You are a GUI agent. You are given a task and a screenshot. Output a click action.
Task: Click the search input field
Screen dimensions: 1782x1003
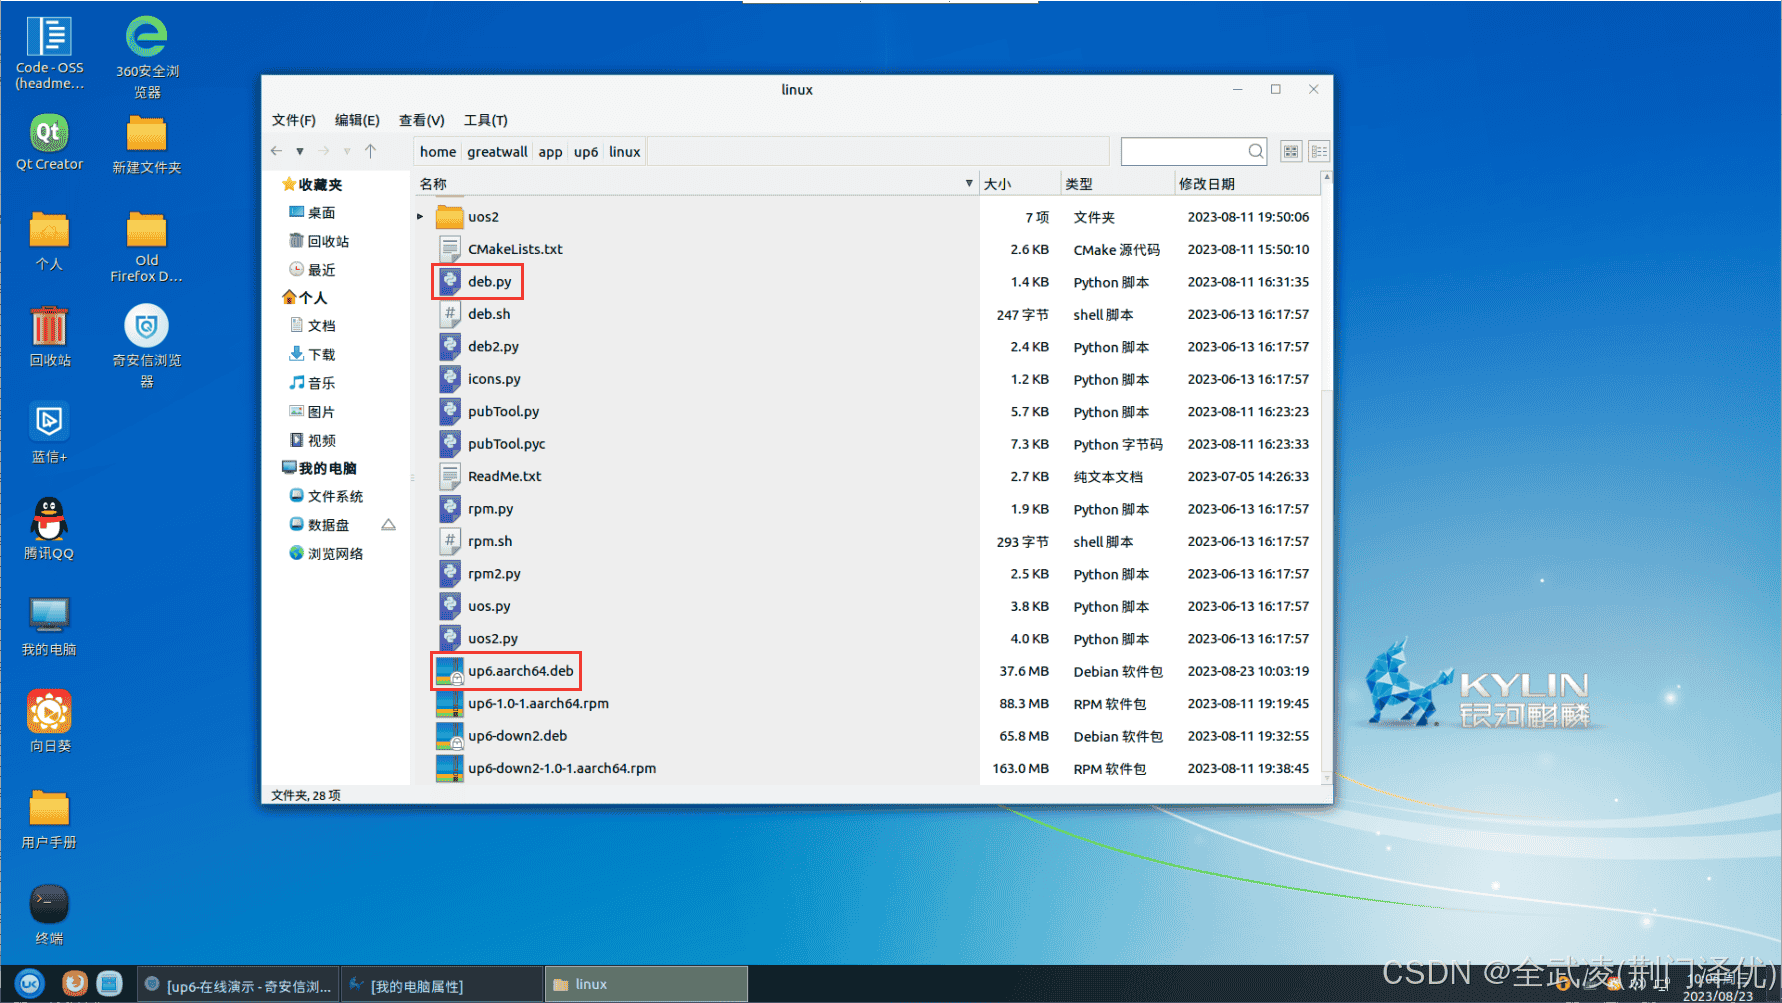(1183, 152)
